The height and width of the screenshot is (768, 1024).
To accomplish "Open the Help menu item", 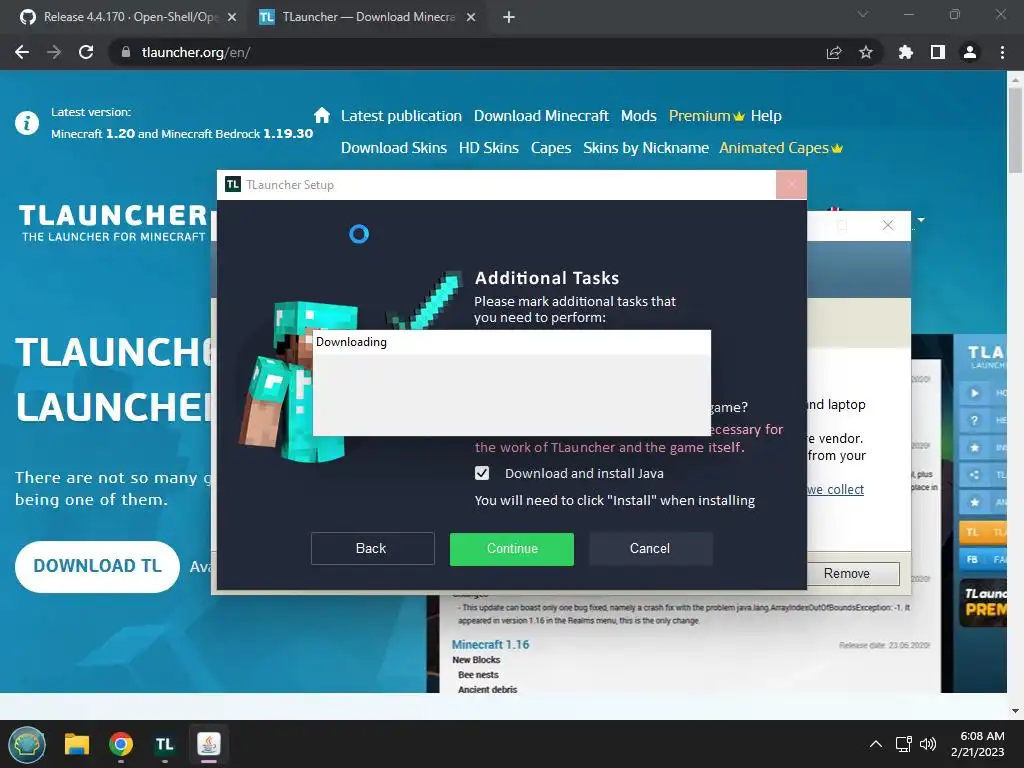I will click(x=766, y=116).
